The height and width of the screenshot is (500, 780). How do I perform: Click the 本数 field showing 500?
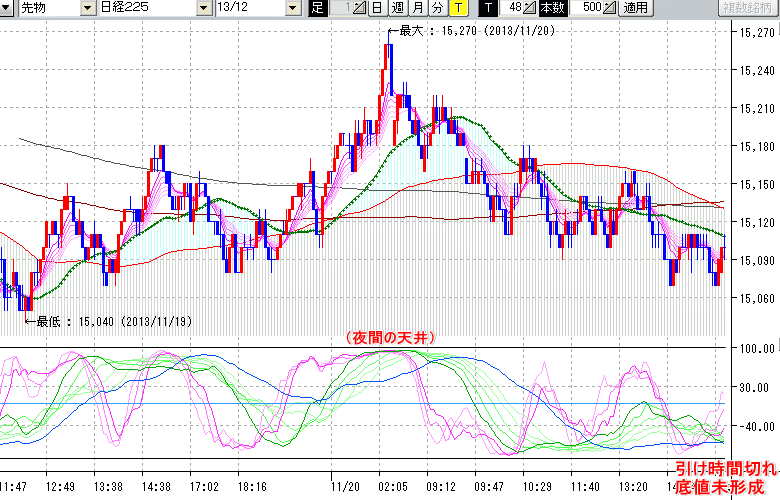(x=589, y=9)
